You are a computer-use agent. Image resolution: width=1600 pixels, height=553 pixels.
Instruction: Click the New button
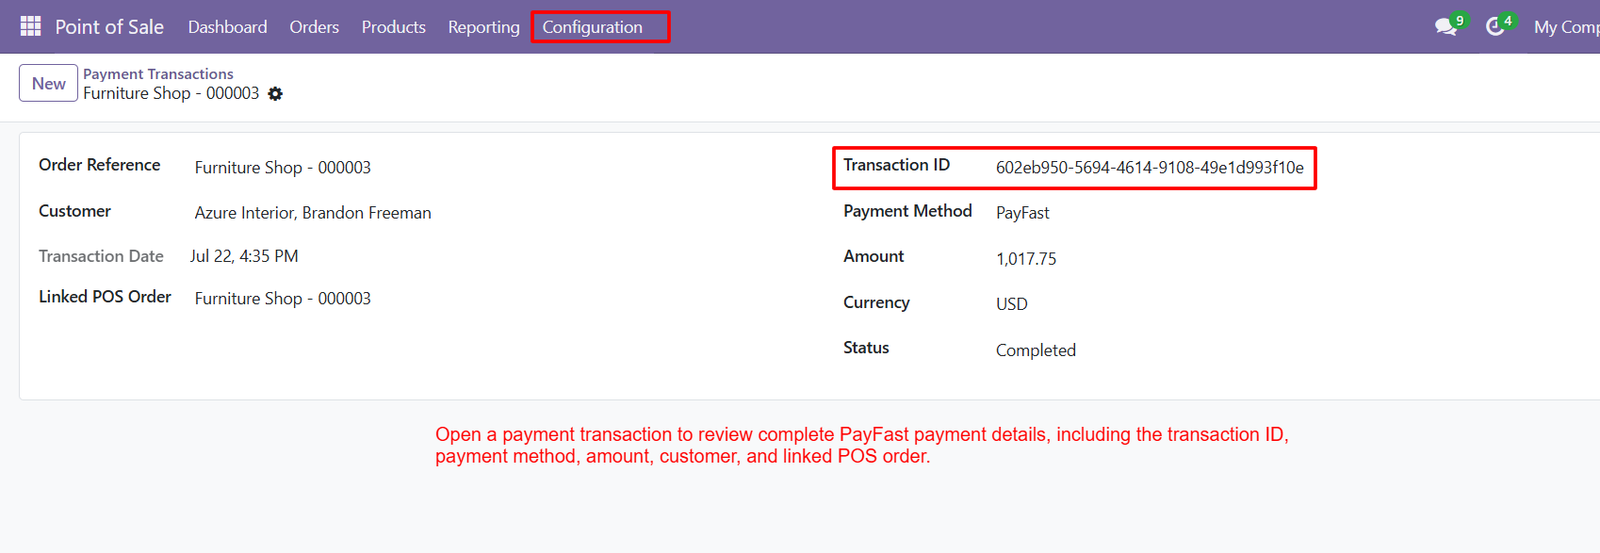(x=48, y=84)
